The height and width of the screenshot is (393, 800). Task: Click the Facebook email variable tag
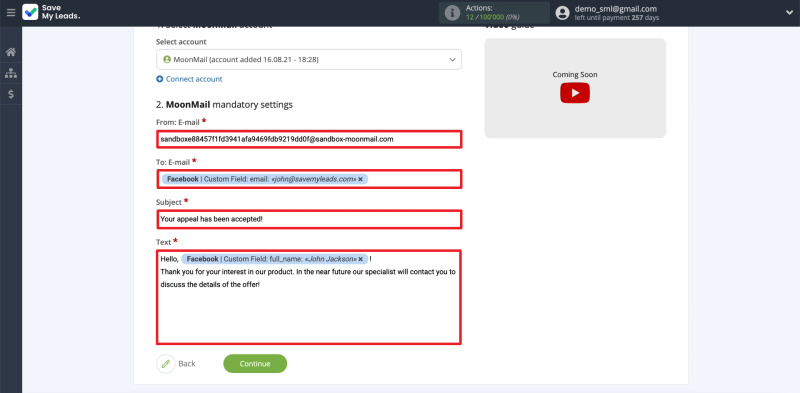point(264,179)
